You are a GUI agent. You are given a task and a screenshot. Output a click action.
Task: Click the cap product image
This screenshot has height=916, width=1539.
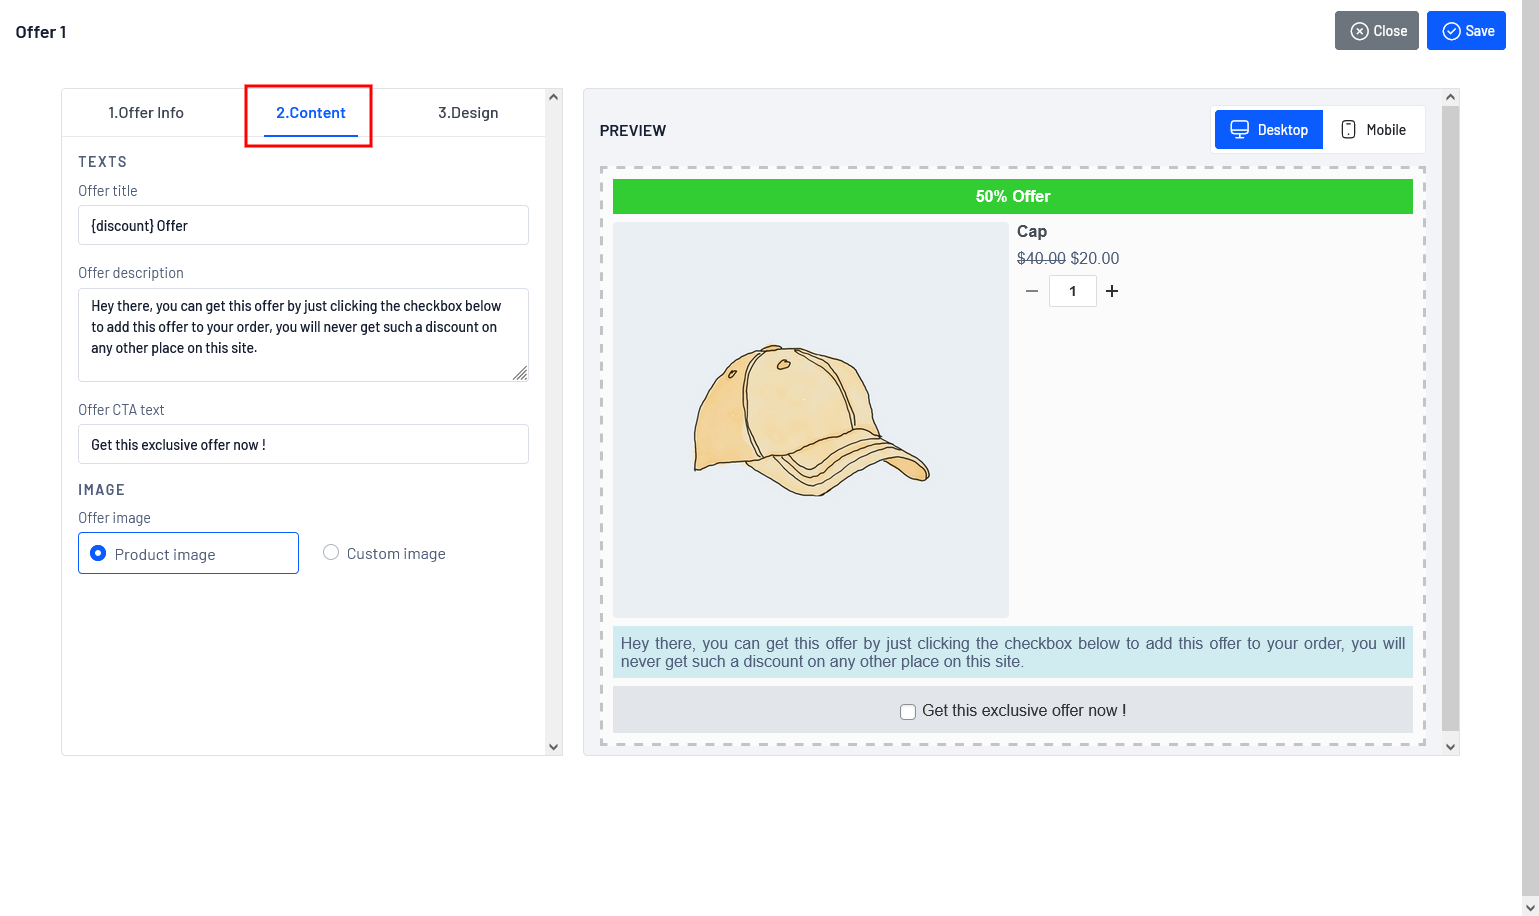pos(811,420)
